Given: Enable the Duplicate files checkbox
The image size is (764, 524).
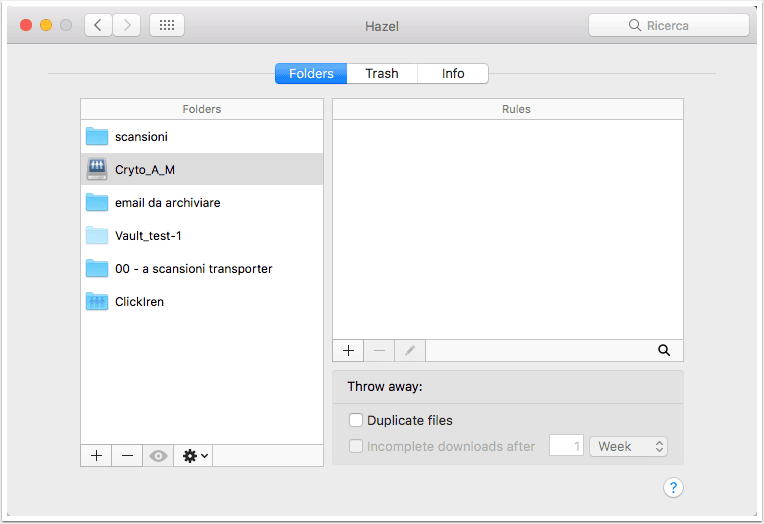Looking at the screenshot, I should pos(356,420).
